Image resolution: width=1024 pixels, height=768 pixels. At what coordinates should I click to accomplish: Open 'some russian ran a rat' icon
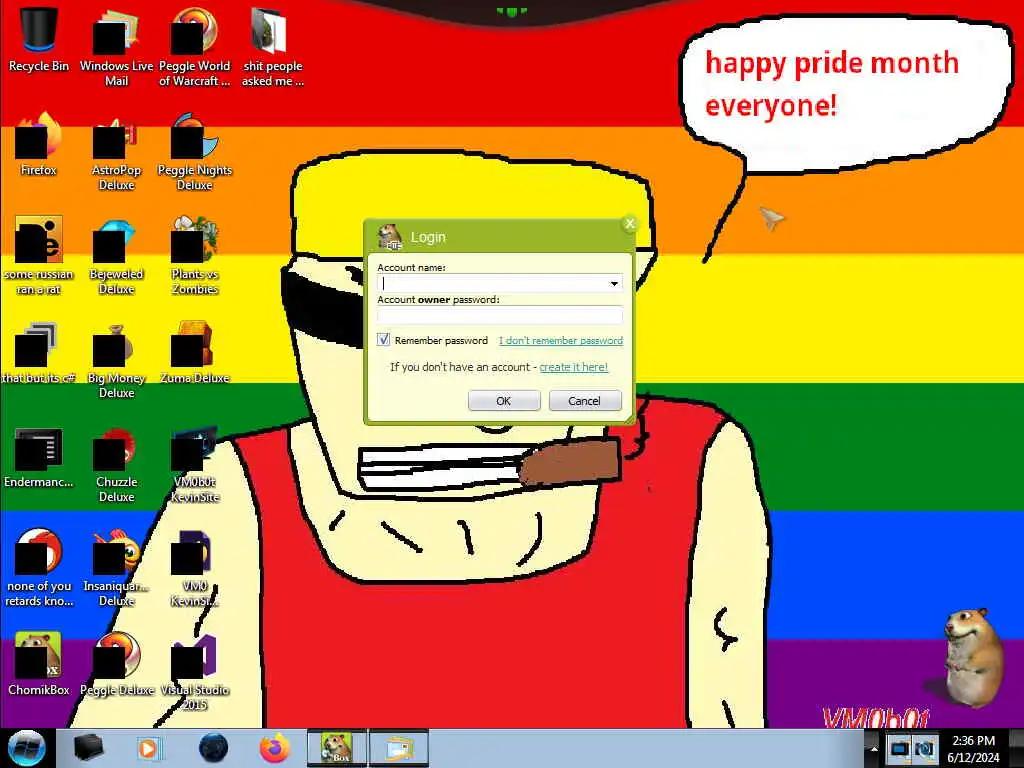[x=39, y=255]
